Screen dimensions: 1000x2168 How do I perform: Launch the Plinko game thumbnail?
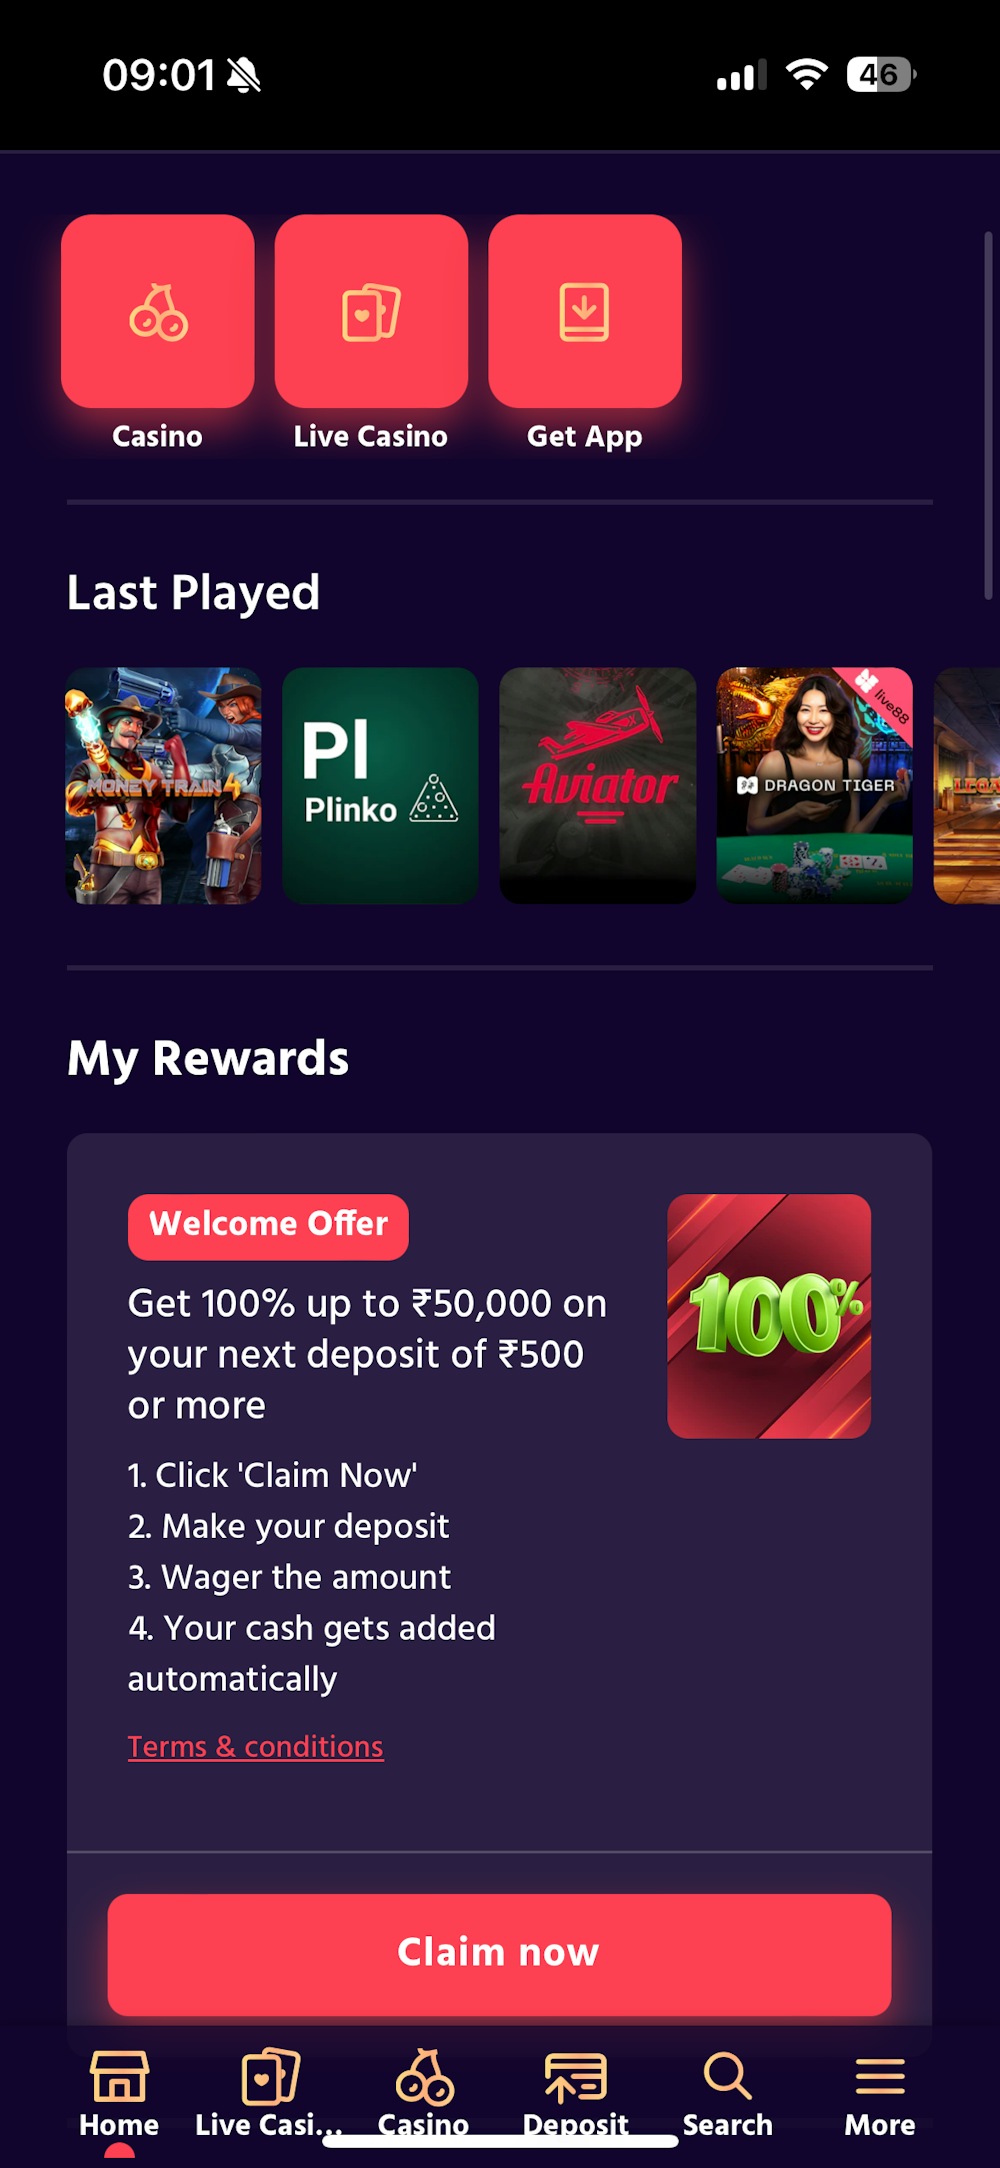(380, 786)
